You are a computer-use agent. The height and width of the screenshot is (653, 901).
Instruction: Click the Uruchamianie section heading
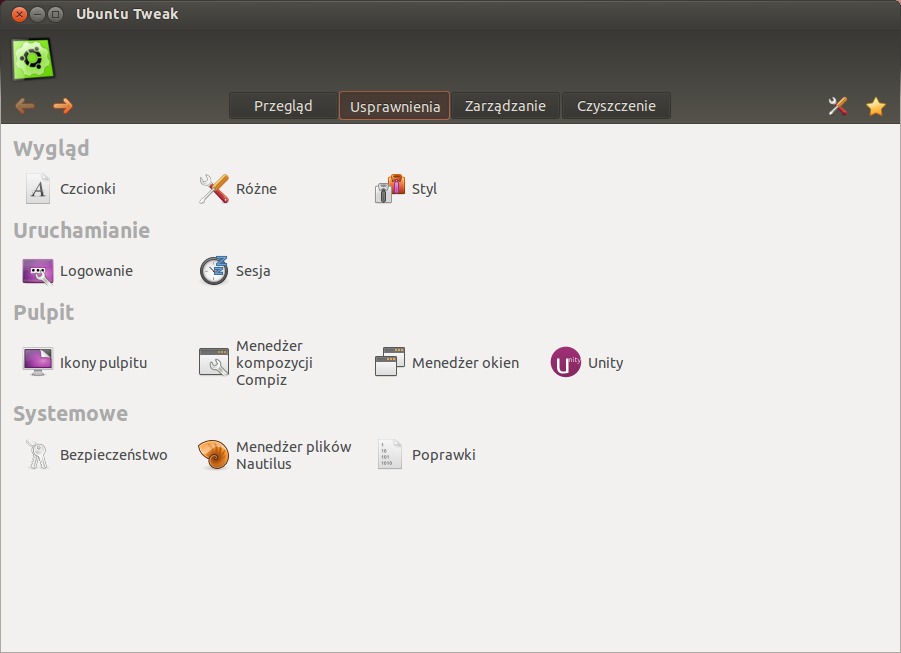pos(82,230)
